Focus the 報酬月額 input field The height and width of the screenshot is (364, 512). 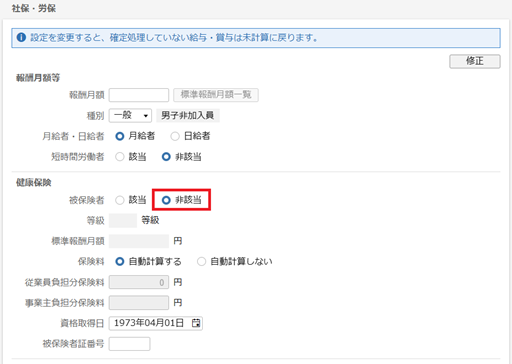point(139,95)
